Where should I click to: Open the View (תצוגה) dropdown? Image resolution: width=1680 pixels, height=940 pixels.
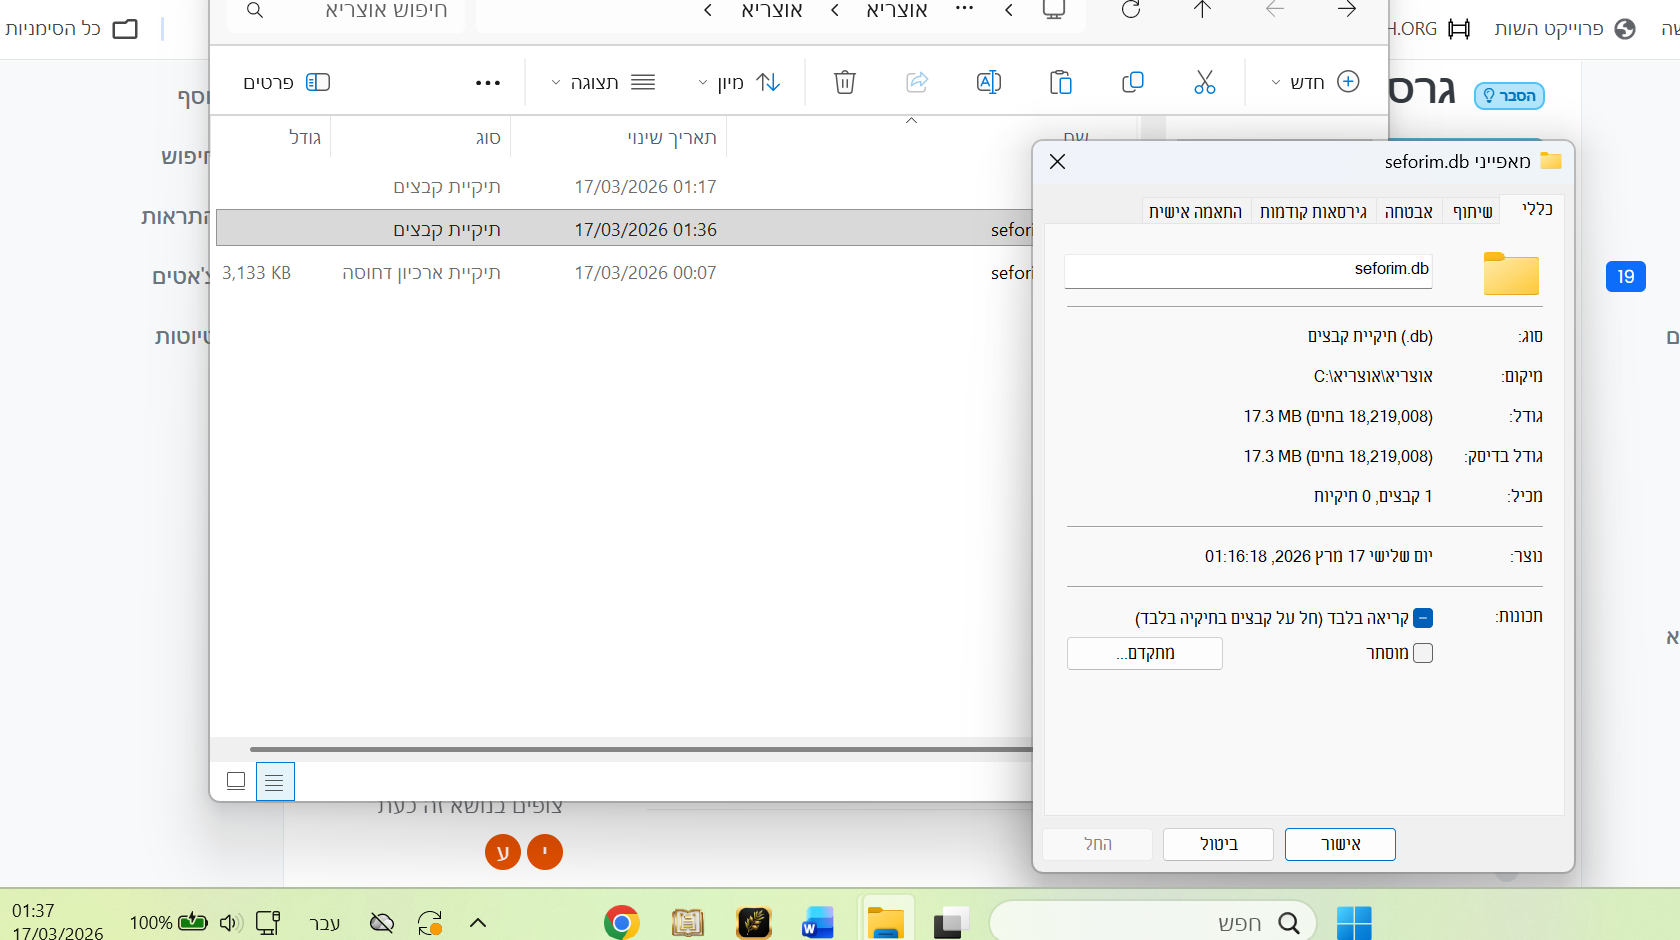coord(603,82)
